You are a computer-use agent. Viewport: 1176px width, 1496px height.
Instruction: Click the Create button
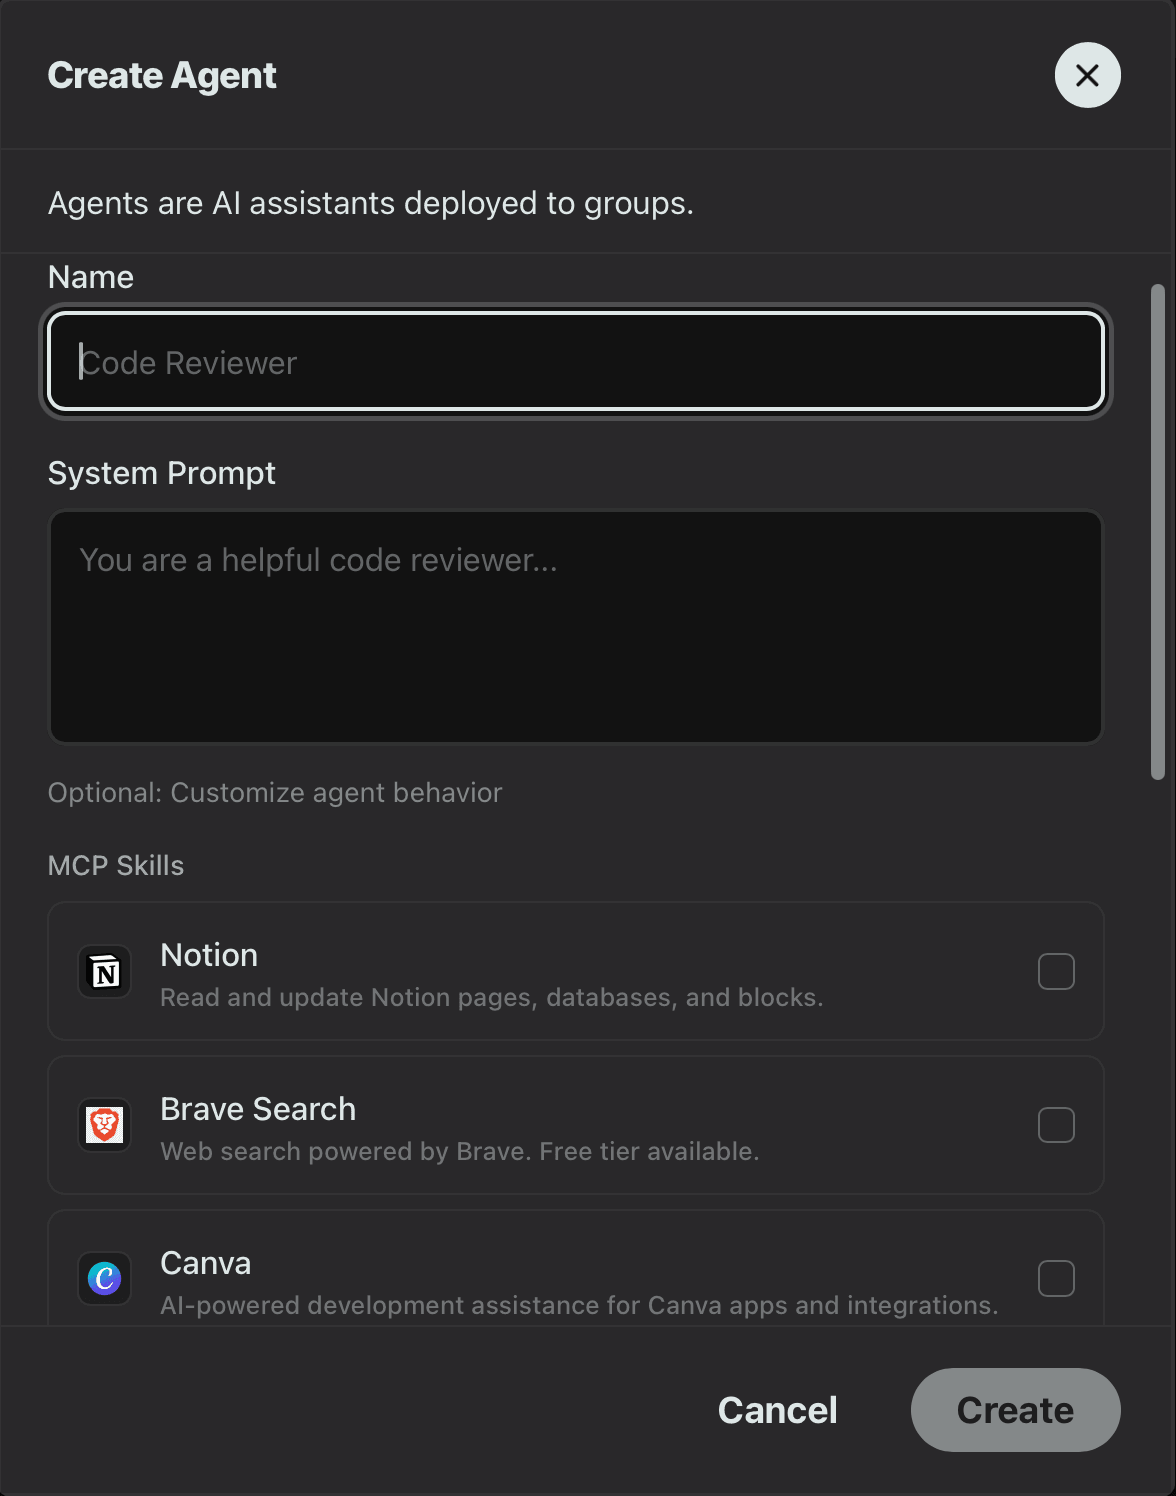(x=1015, y=1410)
